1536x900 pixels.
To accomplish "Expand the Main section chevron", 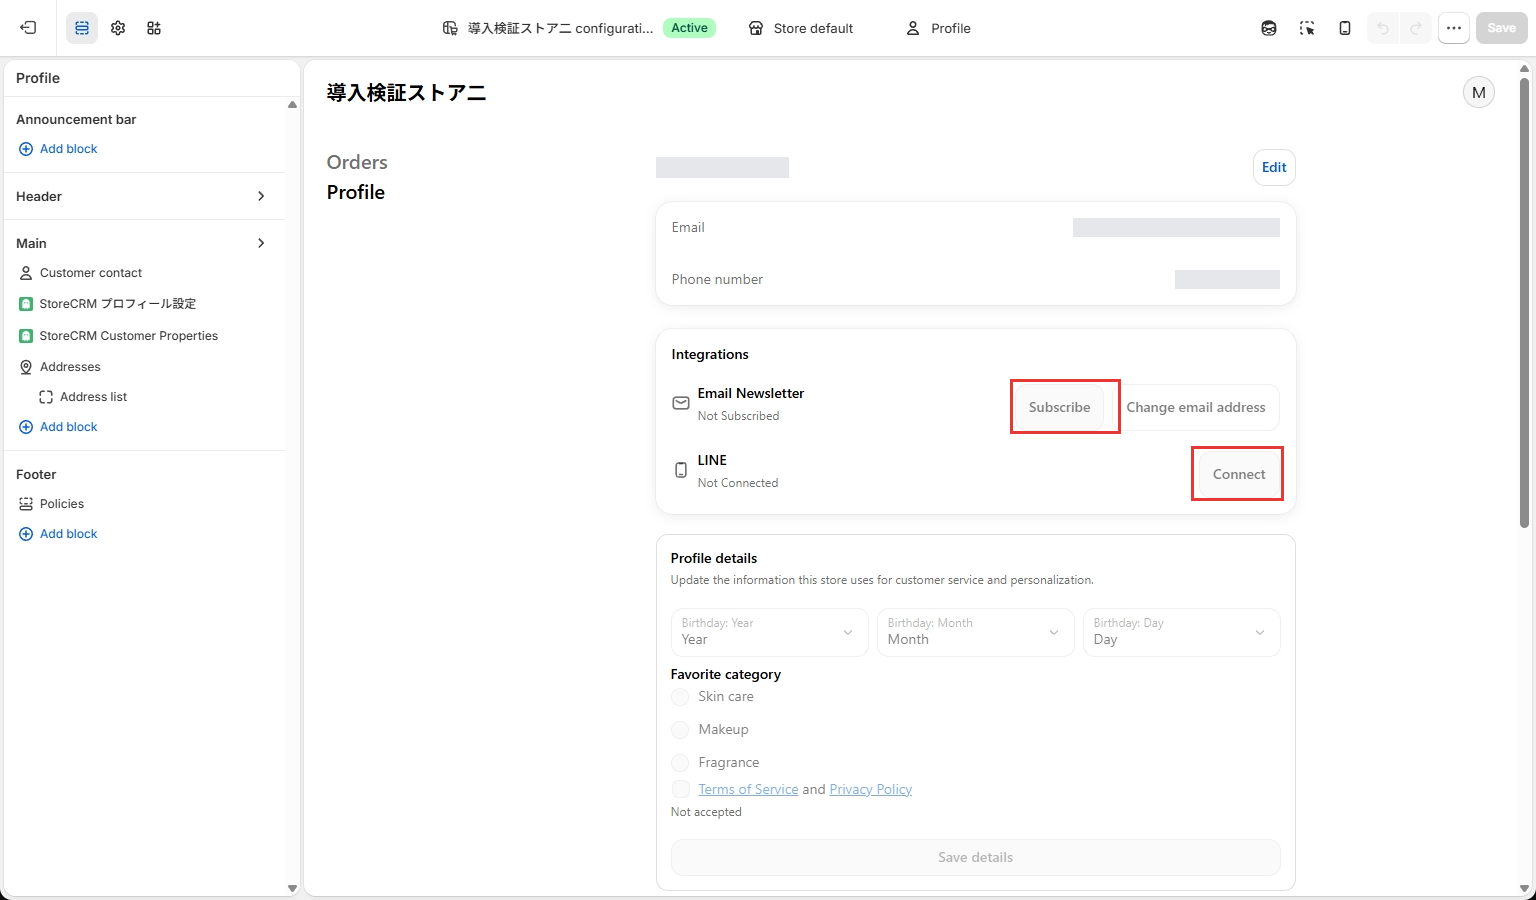I will click(x=261, y=243).
